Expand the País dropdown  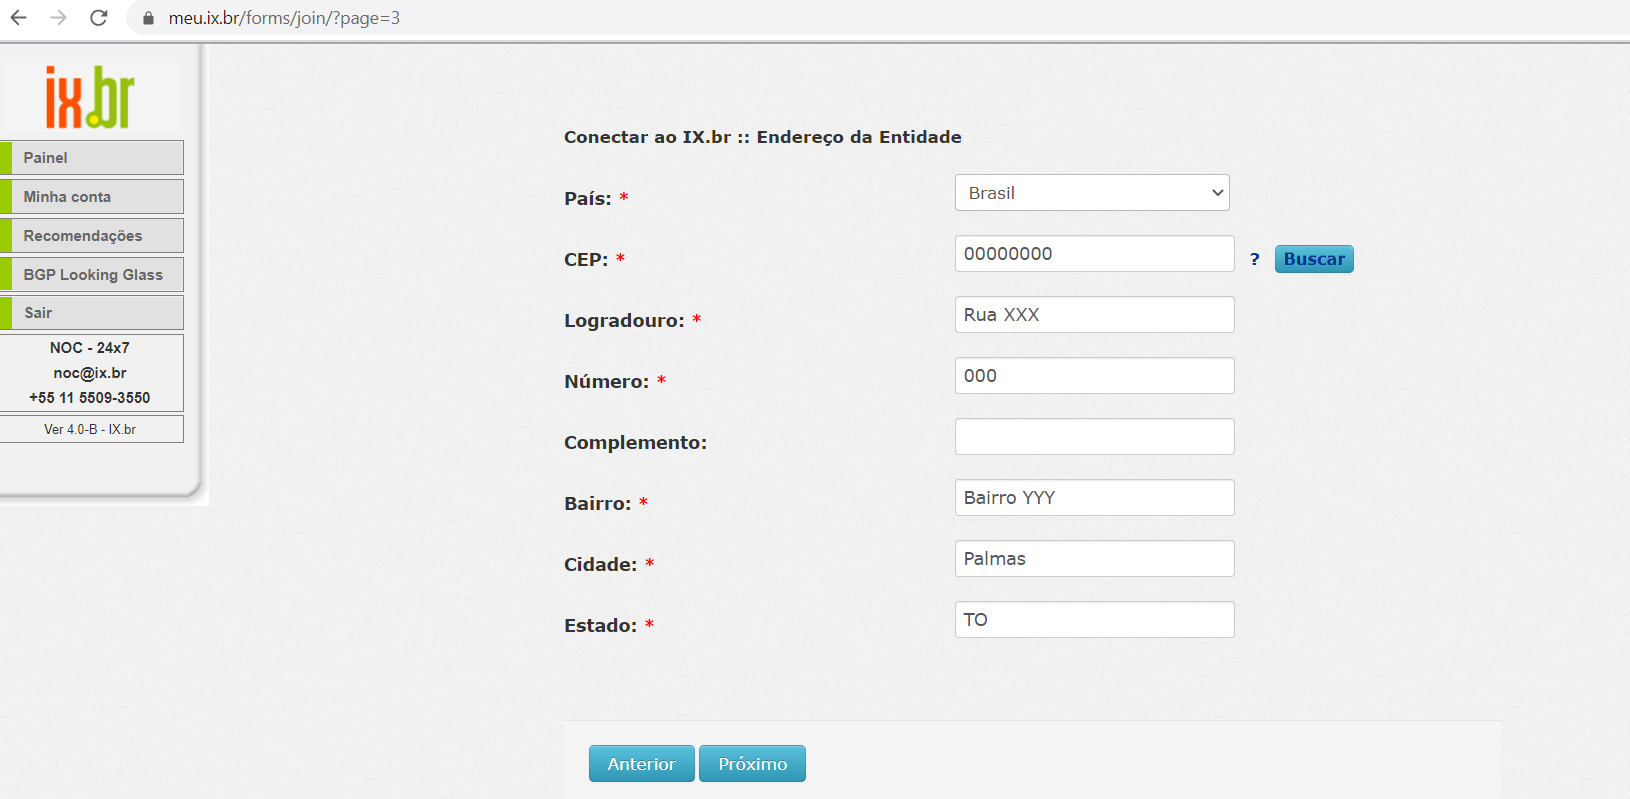(x=1092, y=193)
